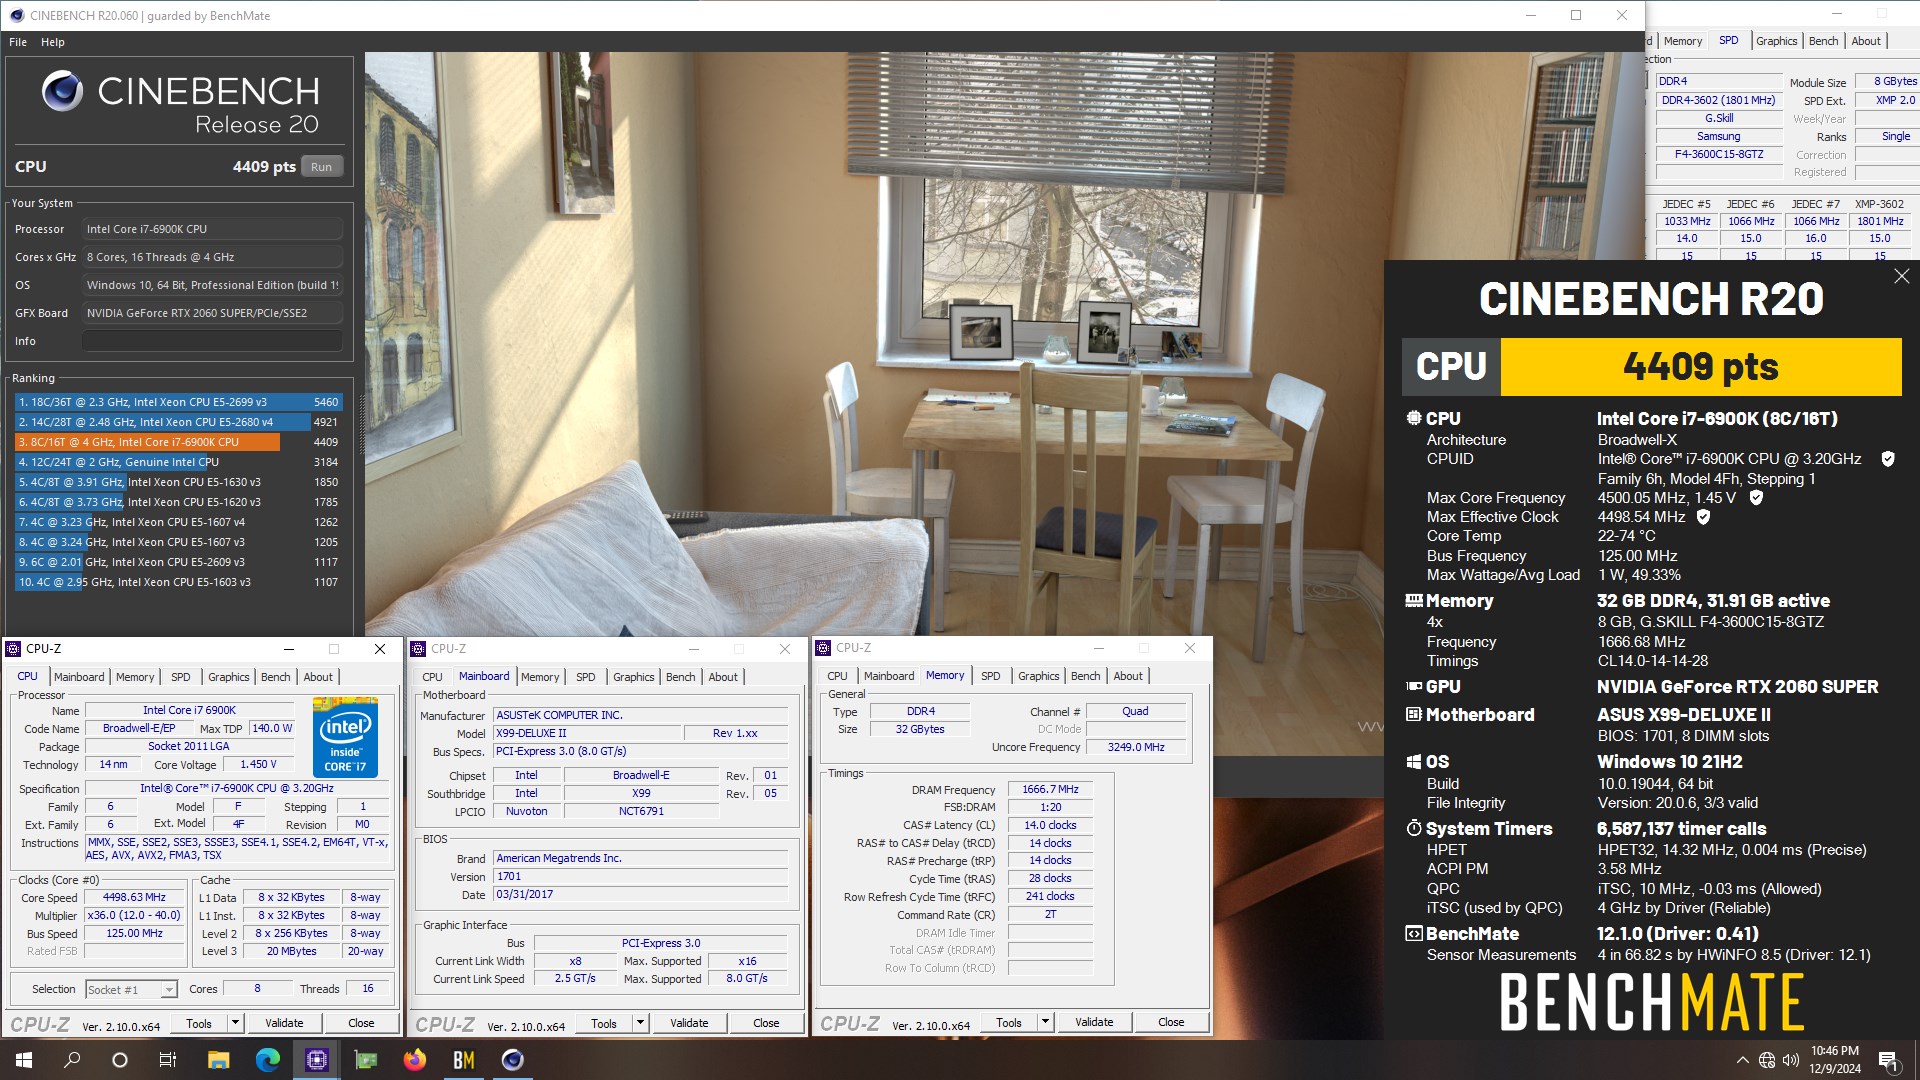Viewport: 1920px width, 1080px height.
Task: Run the Cinebench CPU test
Action: [x=321, y=167]
